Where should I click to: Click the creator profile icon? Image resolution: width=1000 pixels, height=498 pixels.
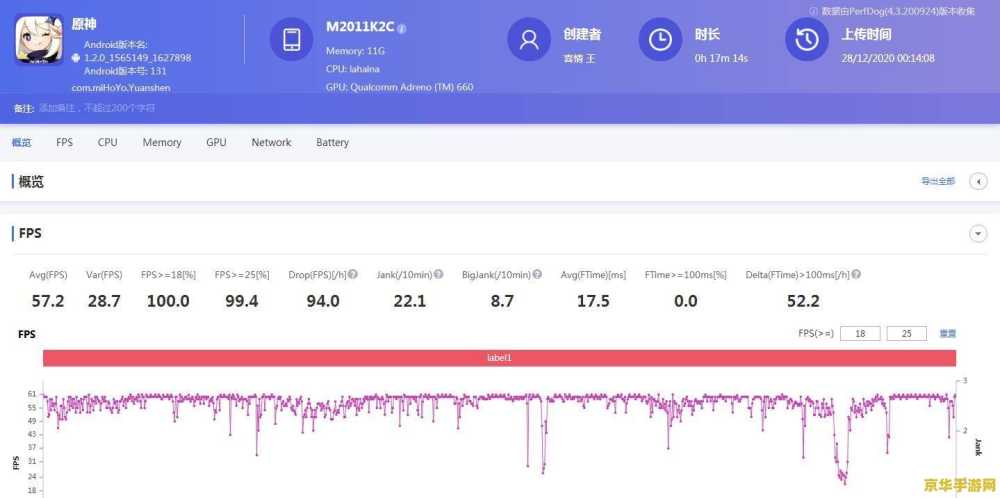click(529, 40)
